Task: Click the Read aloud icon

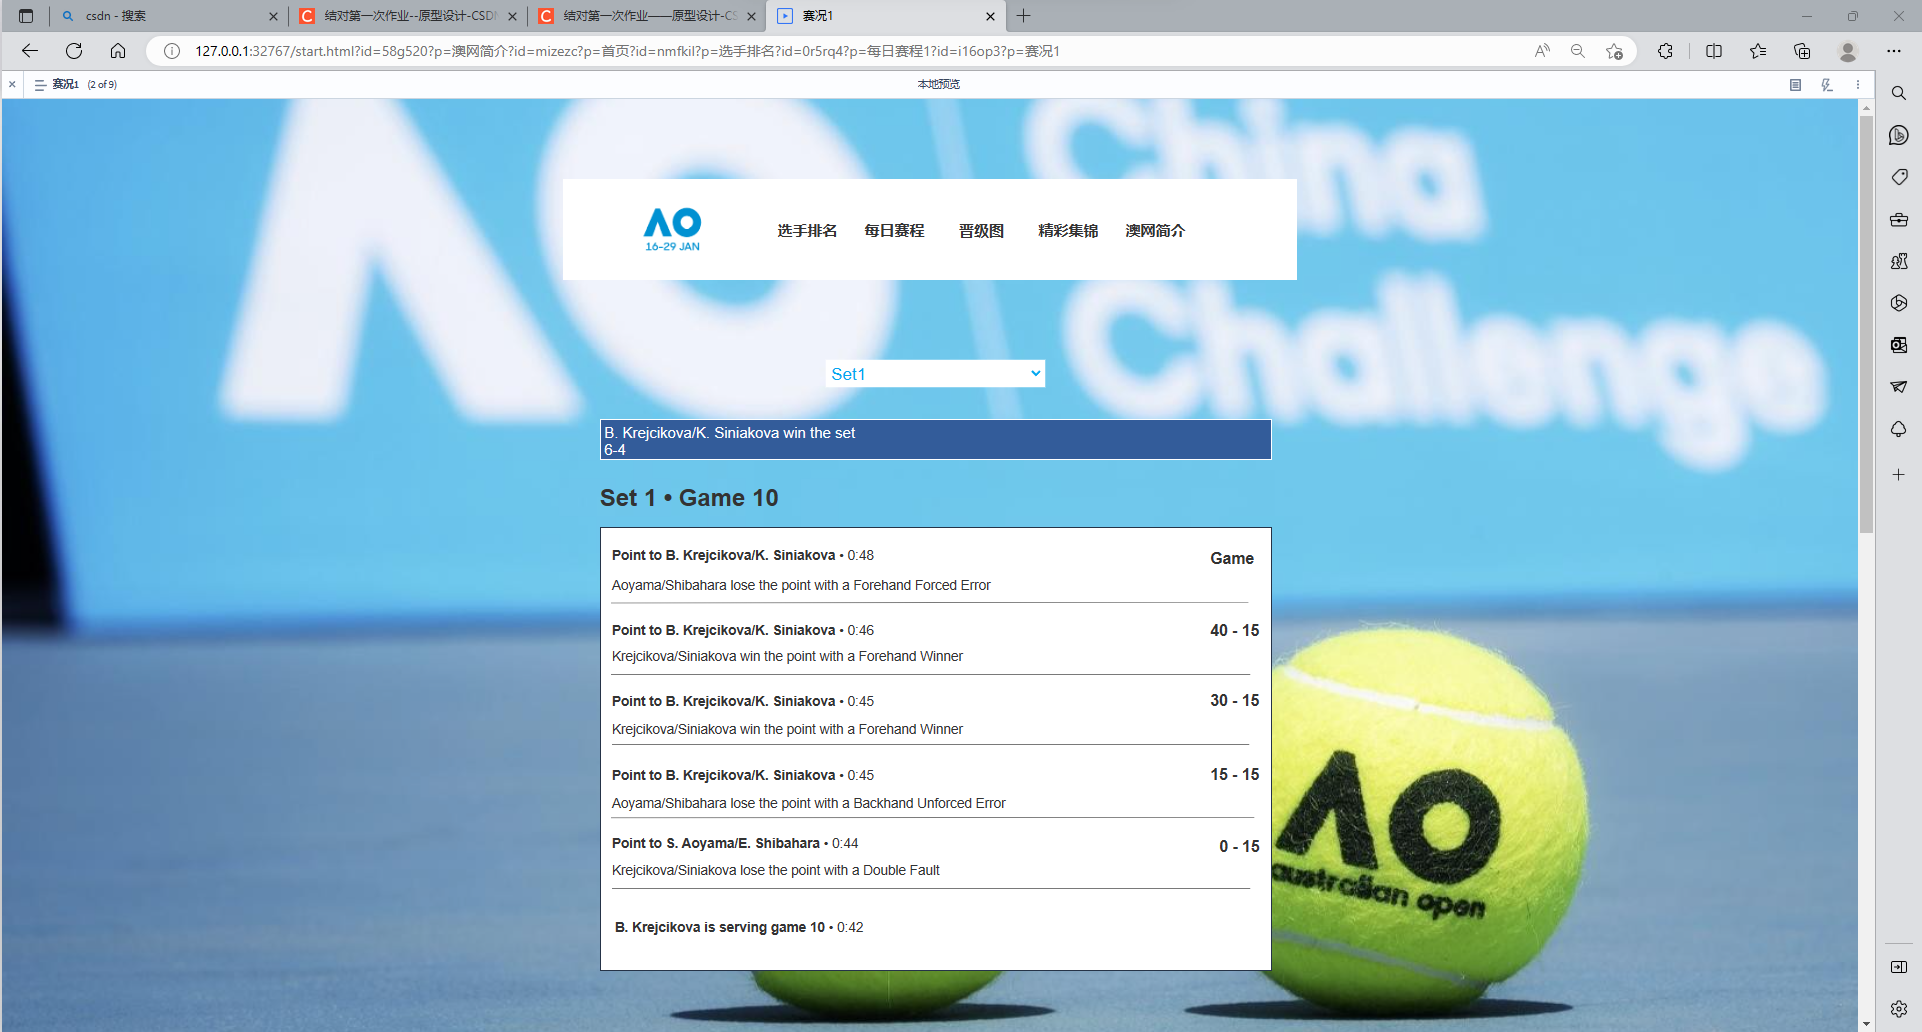Action: click(x=1542, y=51)
